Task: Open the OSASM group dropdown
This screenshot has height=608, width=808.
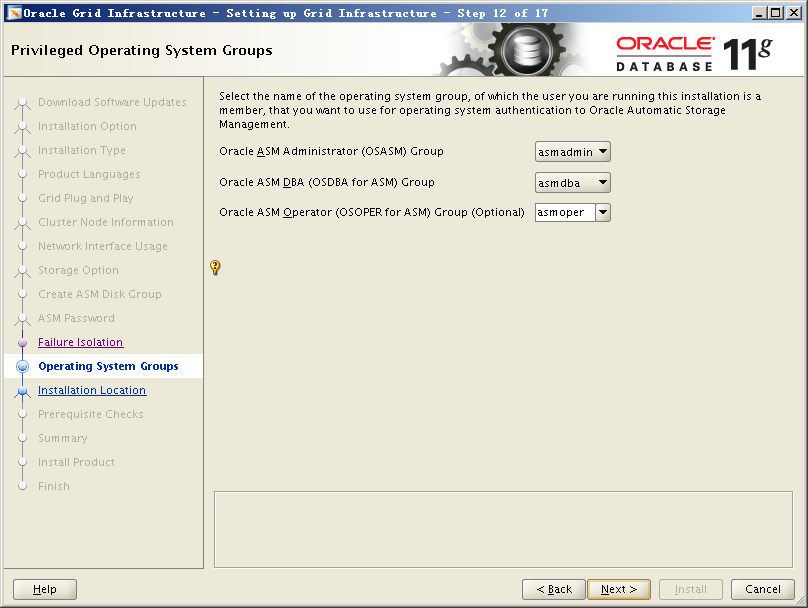Action: click(573, 152)
